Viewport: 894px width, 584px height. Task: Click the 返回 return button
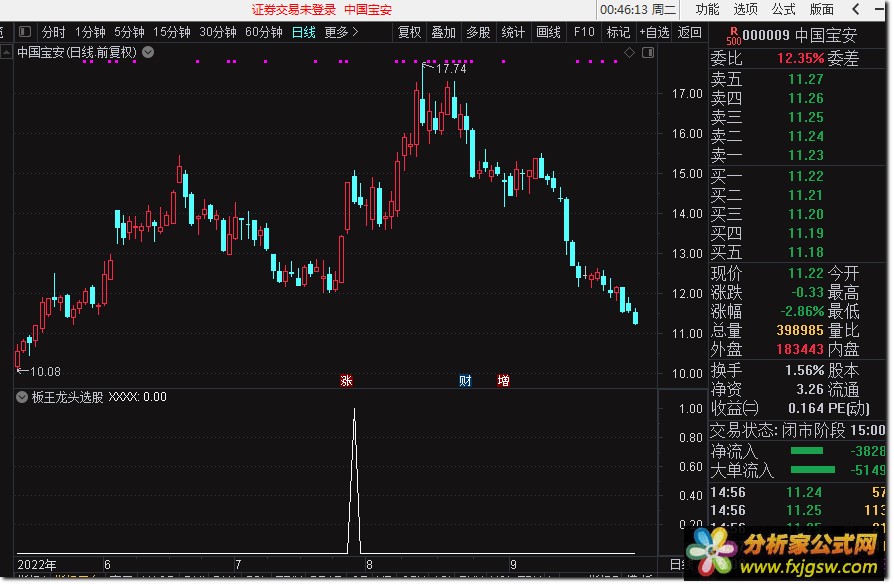689,32
